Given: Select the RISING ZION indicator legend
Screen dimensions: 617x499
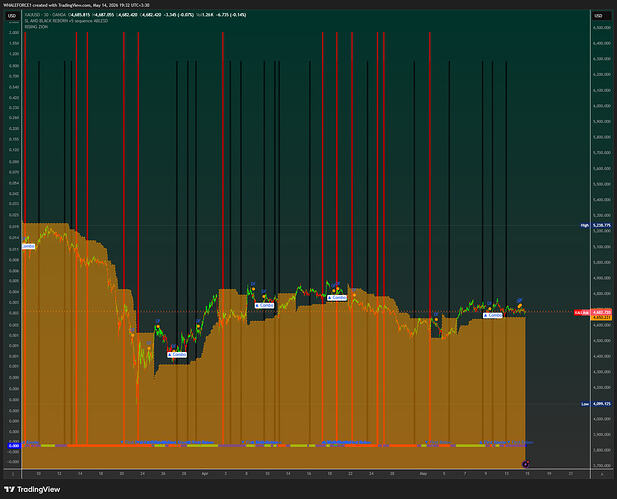Looking at the screenshot, I should (36, 27).
